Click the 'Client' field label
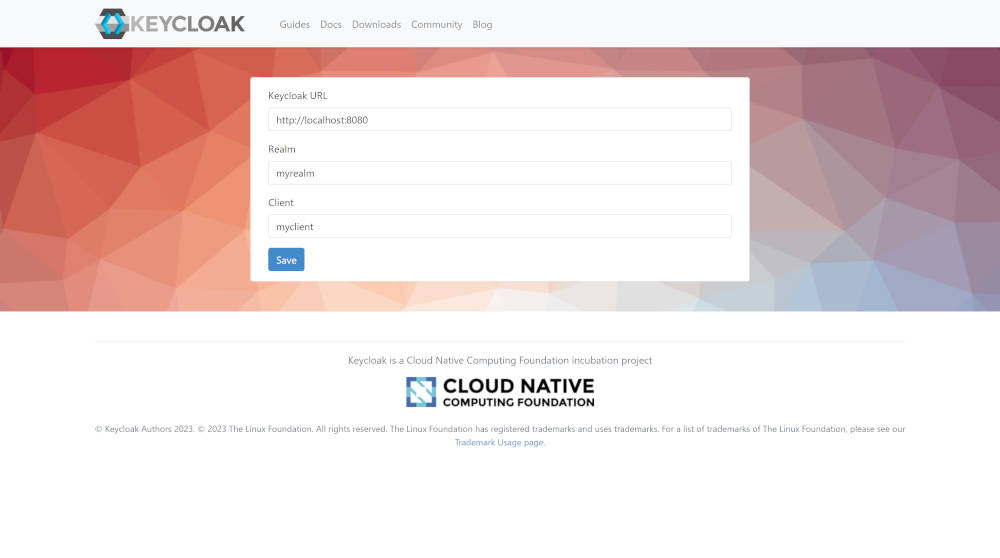1000x558 pixels. pos(281,203)
